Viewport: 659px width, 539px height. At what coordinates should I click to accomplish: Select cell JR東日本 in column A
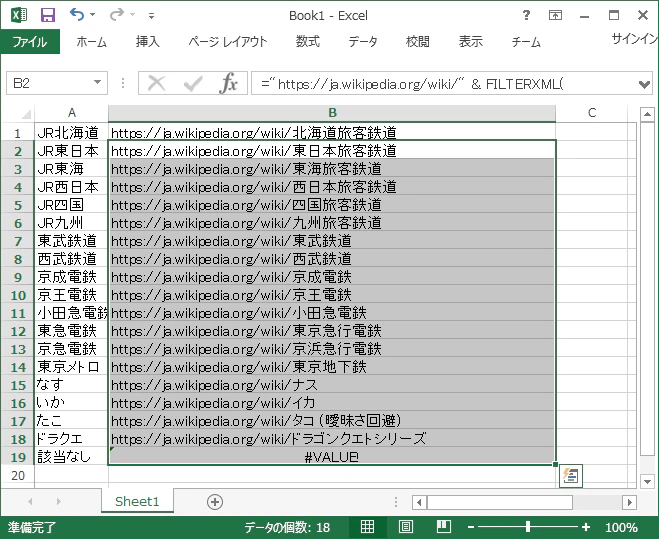[x=71, y=151]
